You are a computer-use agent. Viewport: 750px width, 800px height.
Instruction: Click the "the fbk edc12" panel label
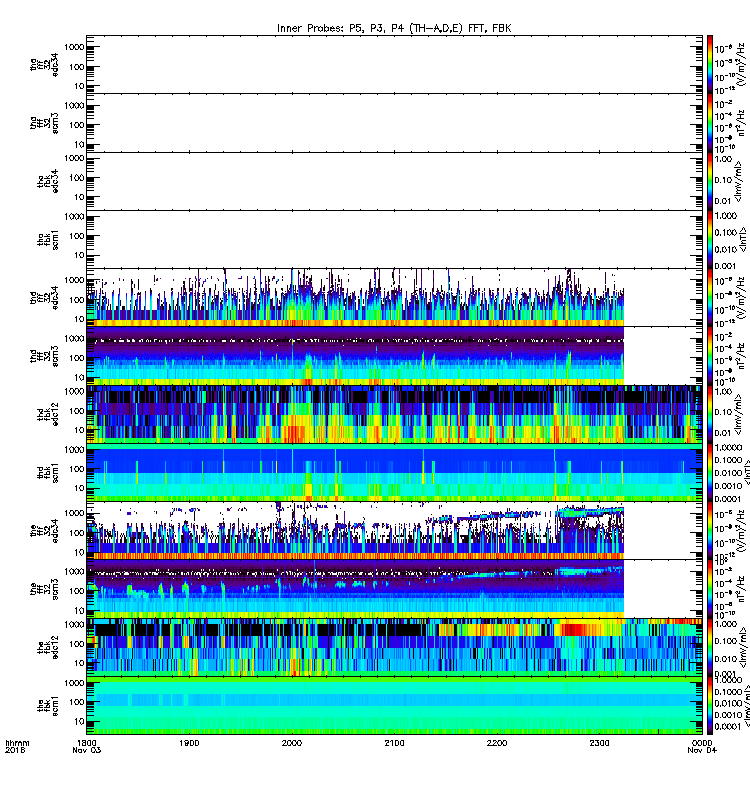pos(48,647)
